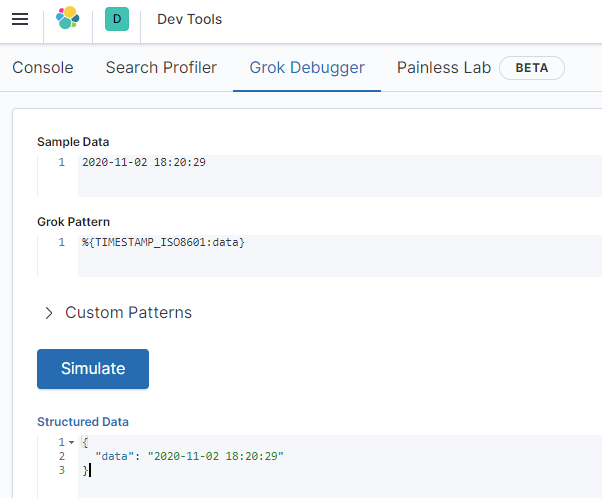
Task: Click the Grok Pattern line number 1
Action: [61, 242]
